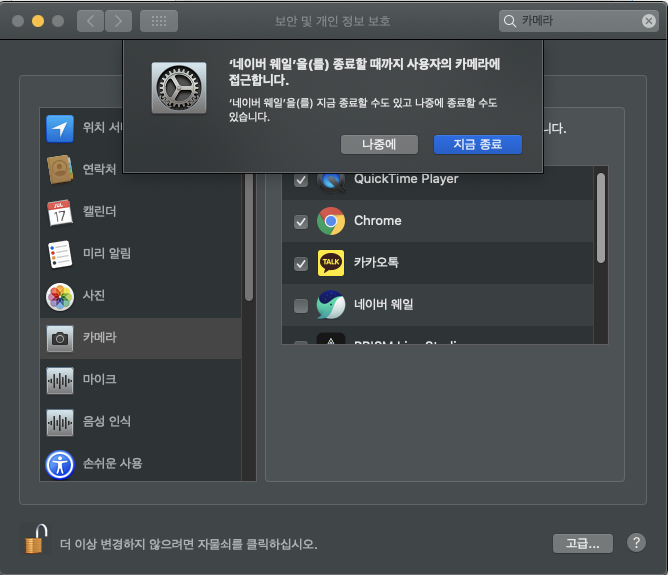Click the 카메라 search field
Screen dimensions: 668x575
coord(578,21)
